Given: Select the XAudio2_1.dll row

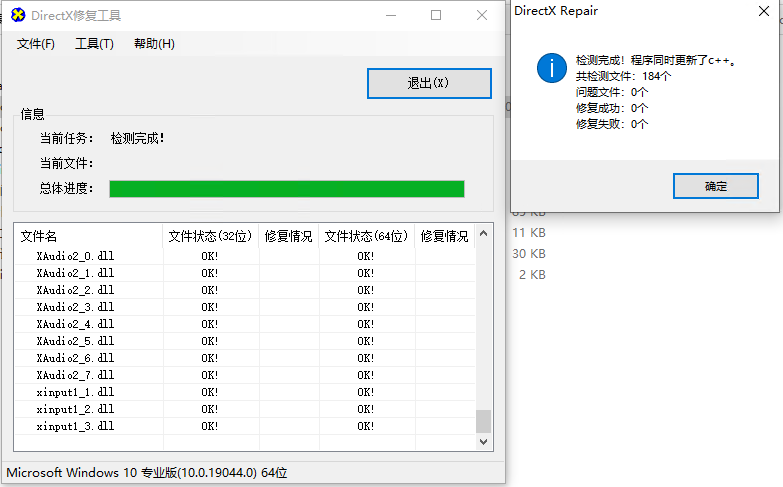Looking at the screenshot, I should (245, 273).
